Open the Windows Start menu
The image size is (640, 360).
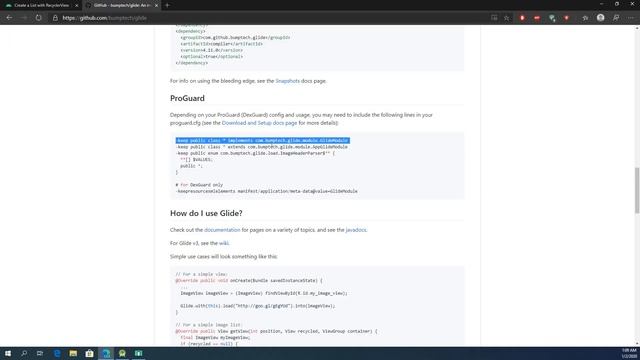click(x=8, y=353)
